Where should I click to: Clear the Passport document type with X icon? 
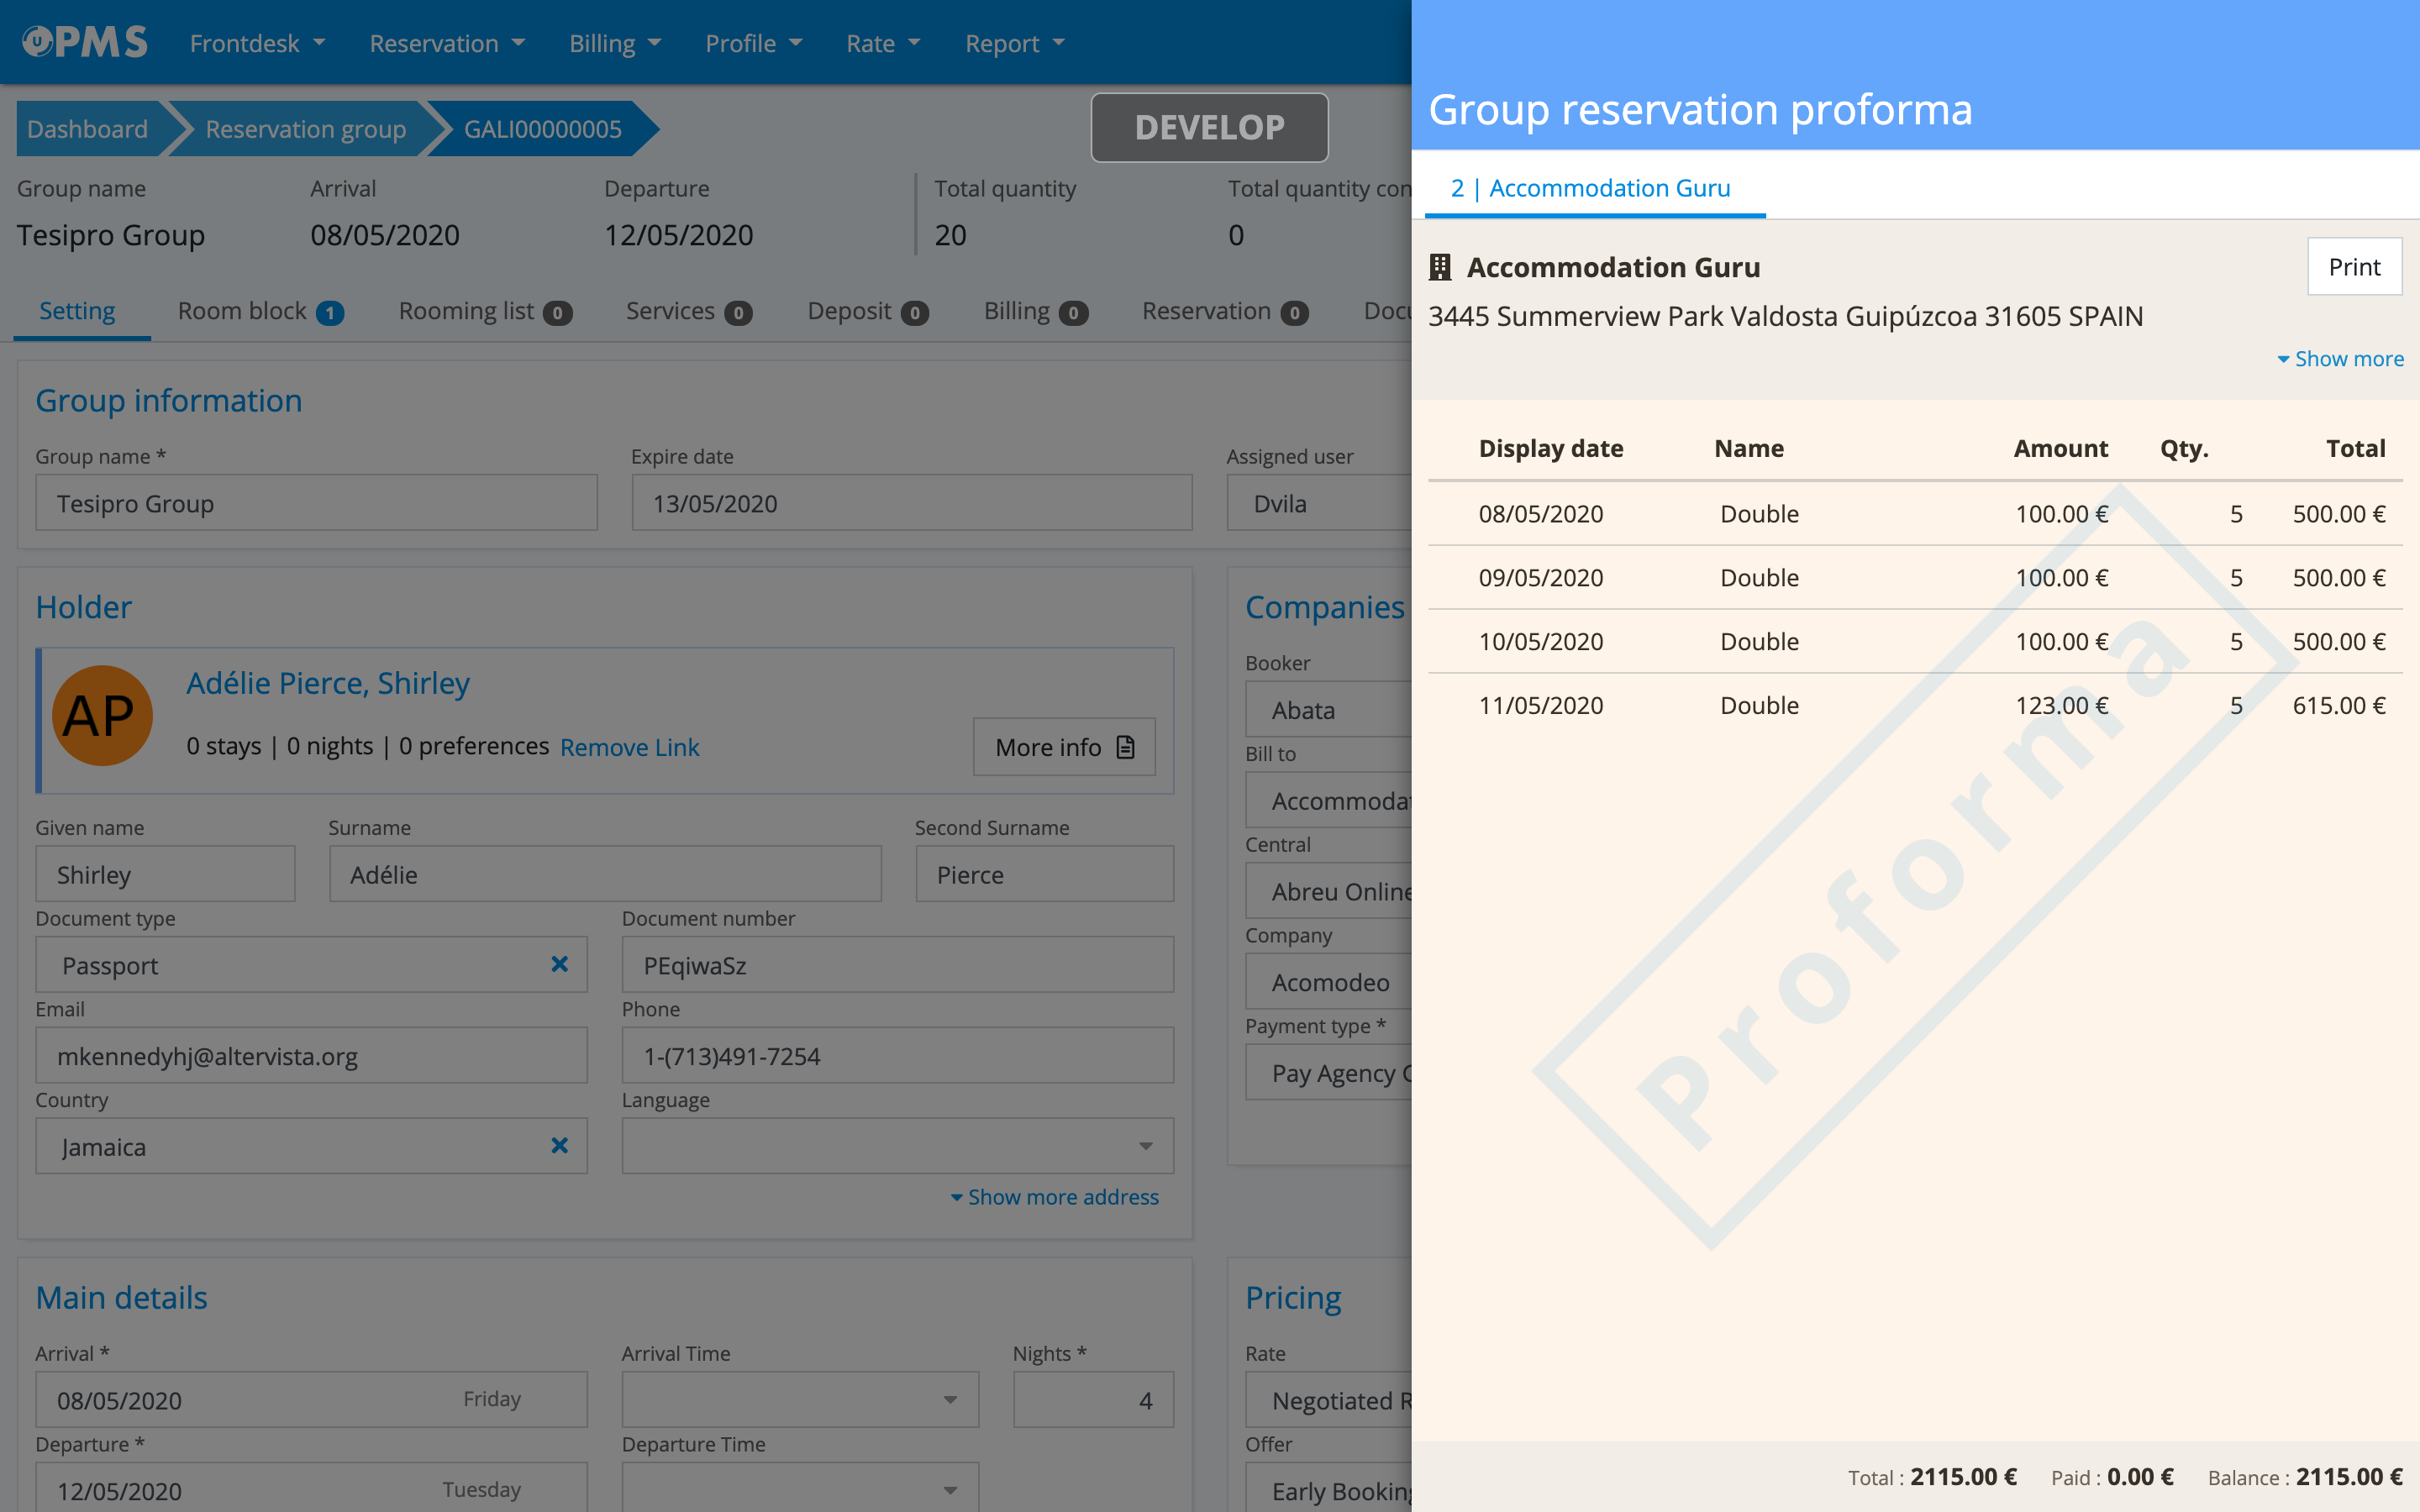[559, 964]
